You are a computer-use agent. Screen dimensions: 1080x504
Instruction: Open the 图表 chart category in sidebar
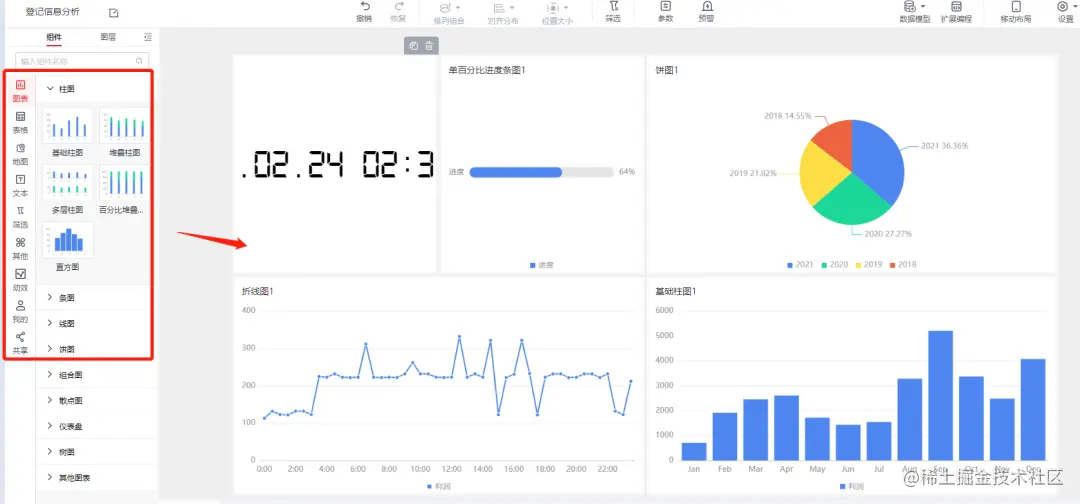click(20, 91)
